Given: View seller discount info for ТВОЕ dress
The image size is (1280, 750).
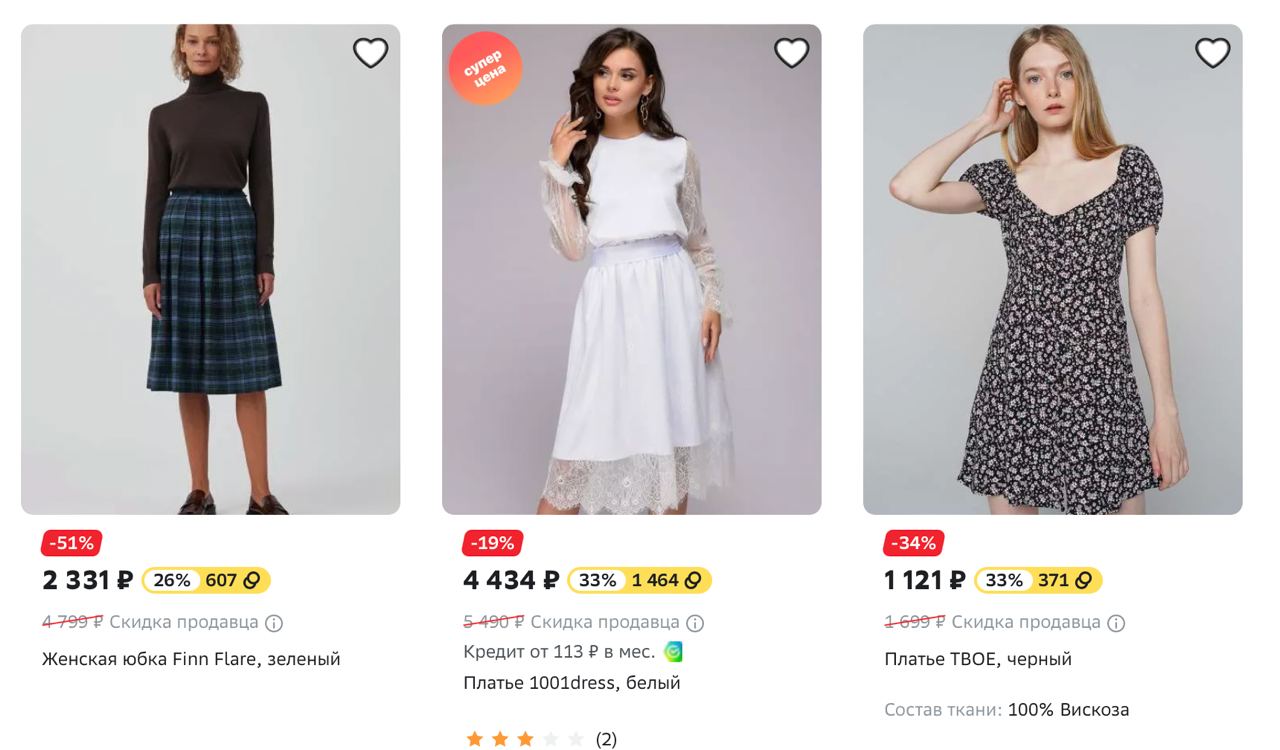Looking at the screenshot, I should tap(1116, 623).
